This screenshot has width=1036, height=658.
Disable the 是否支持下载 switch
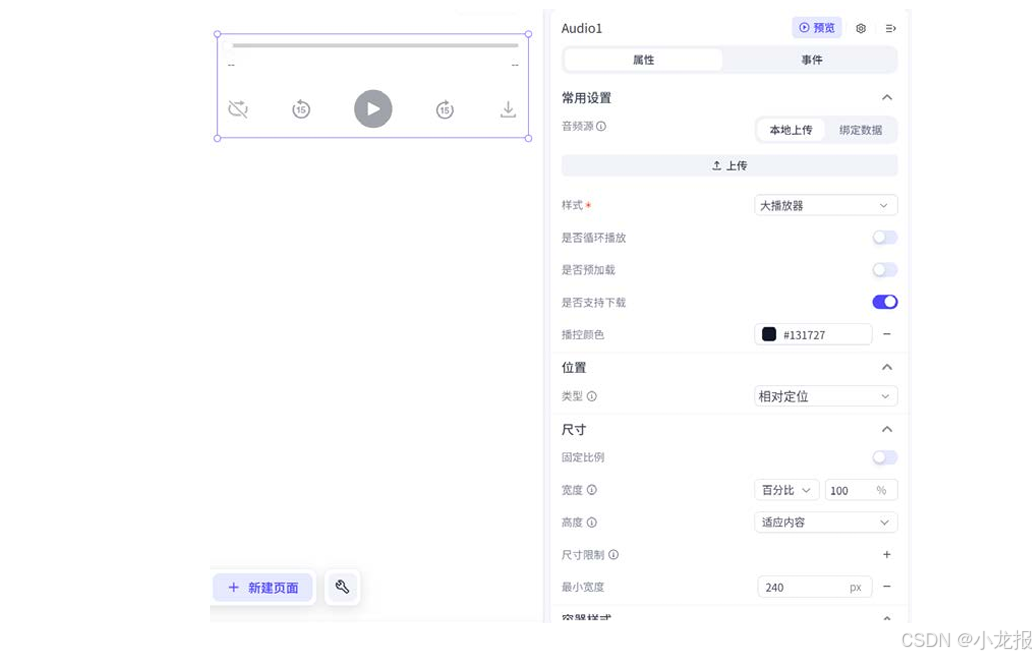884,301
